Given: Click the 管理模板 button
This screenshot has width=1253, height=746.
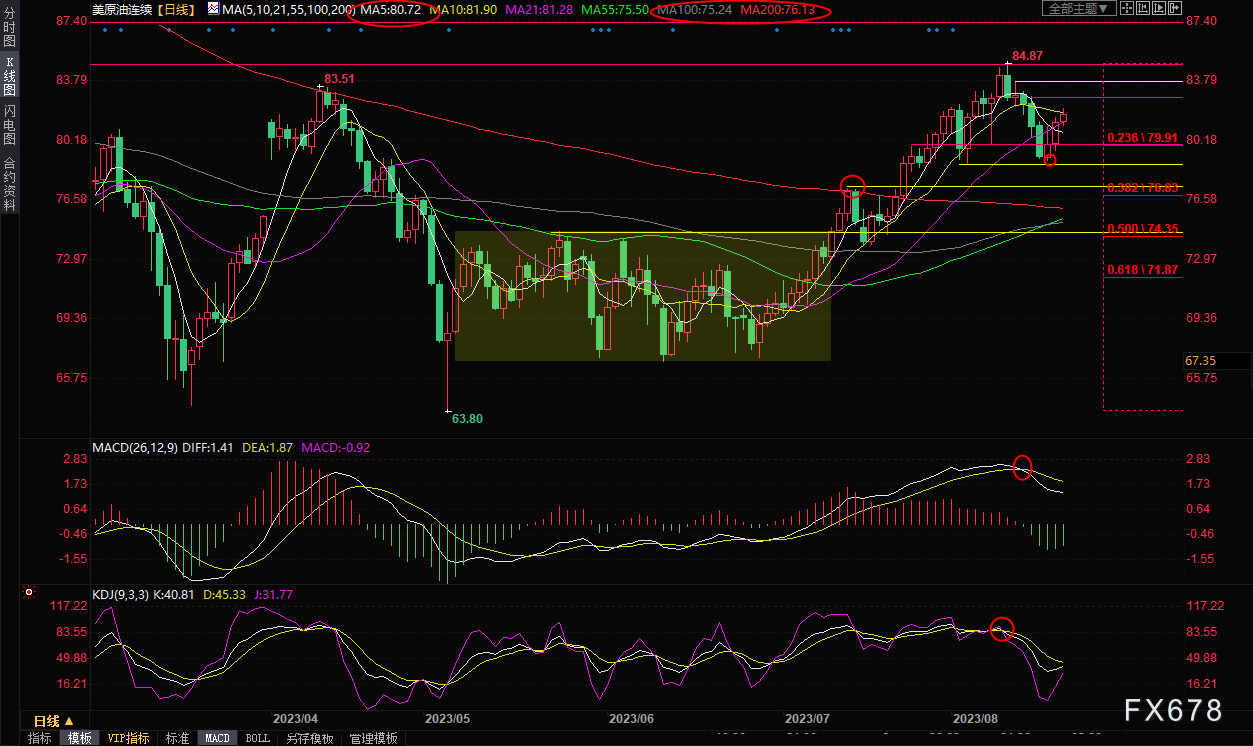Looking at the screenshot, I should 373,739.
